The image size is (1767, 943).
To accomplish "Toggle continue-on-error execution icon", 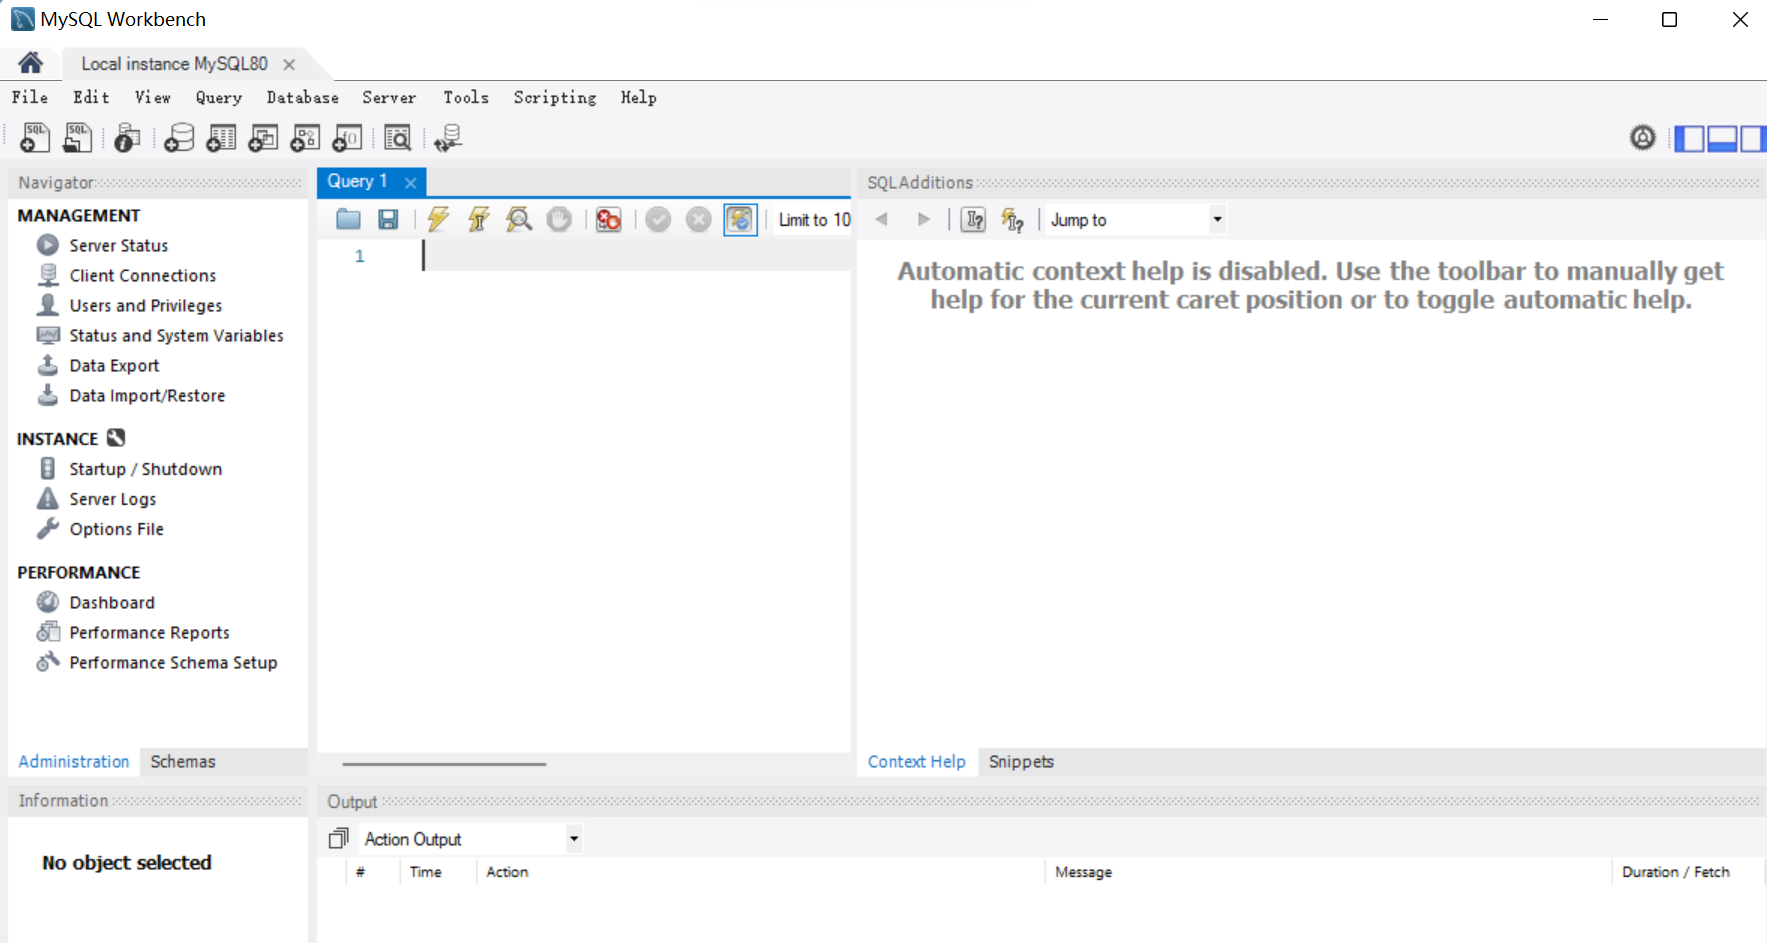I will 608,219.
